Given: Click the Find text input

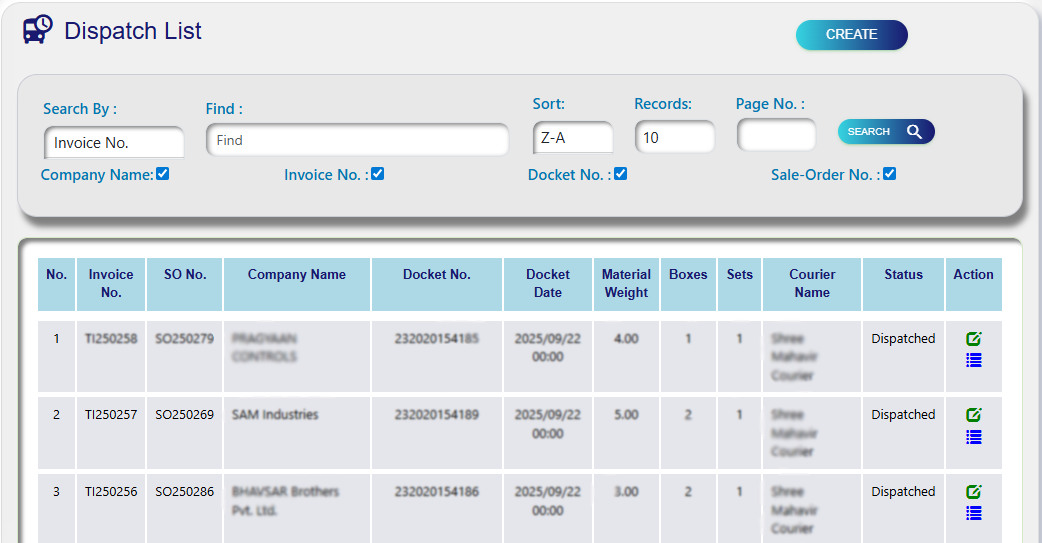Looking at the screenshot, I should point(357,140).
